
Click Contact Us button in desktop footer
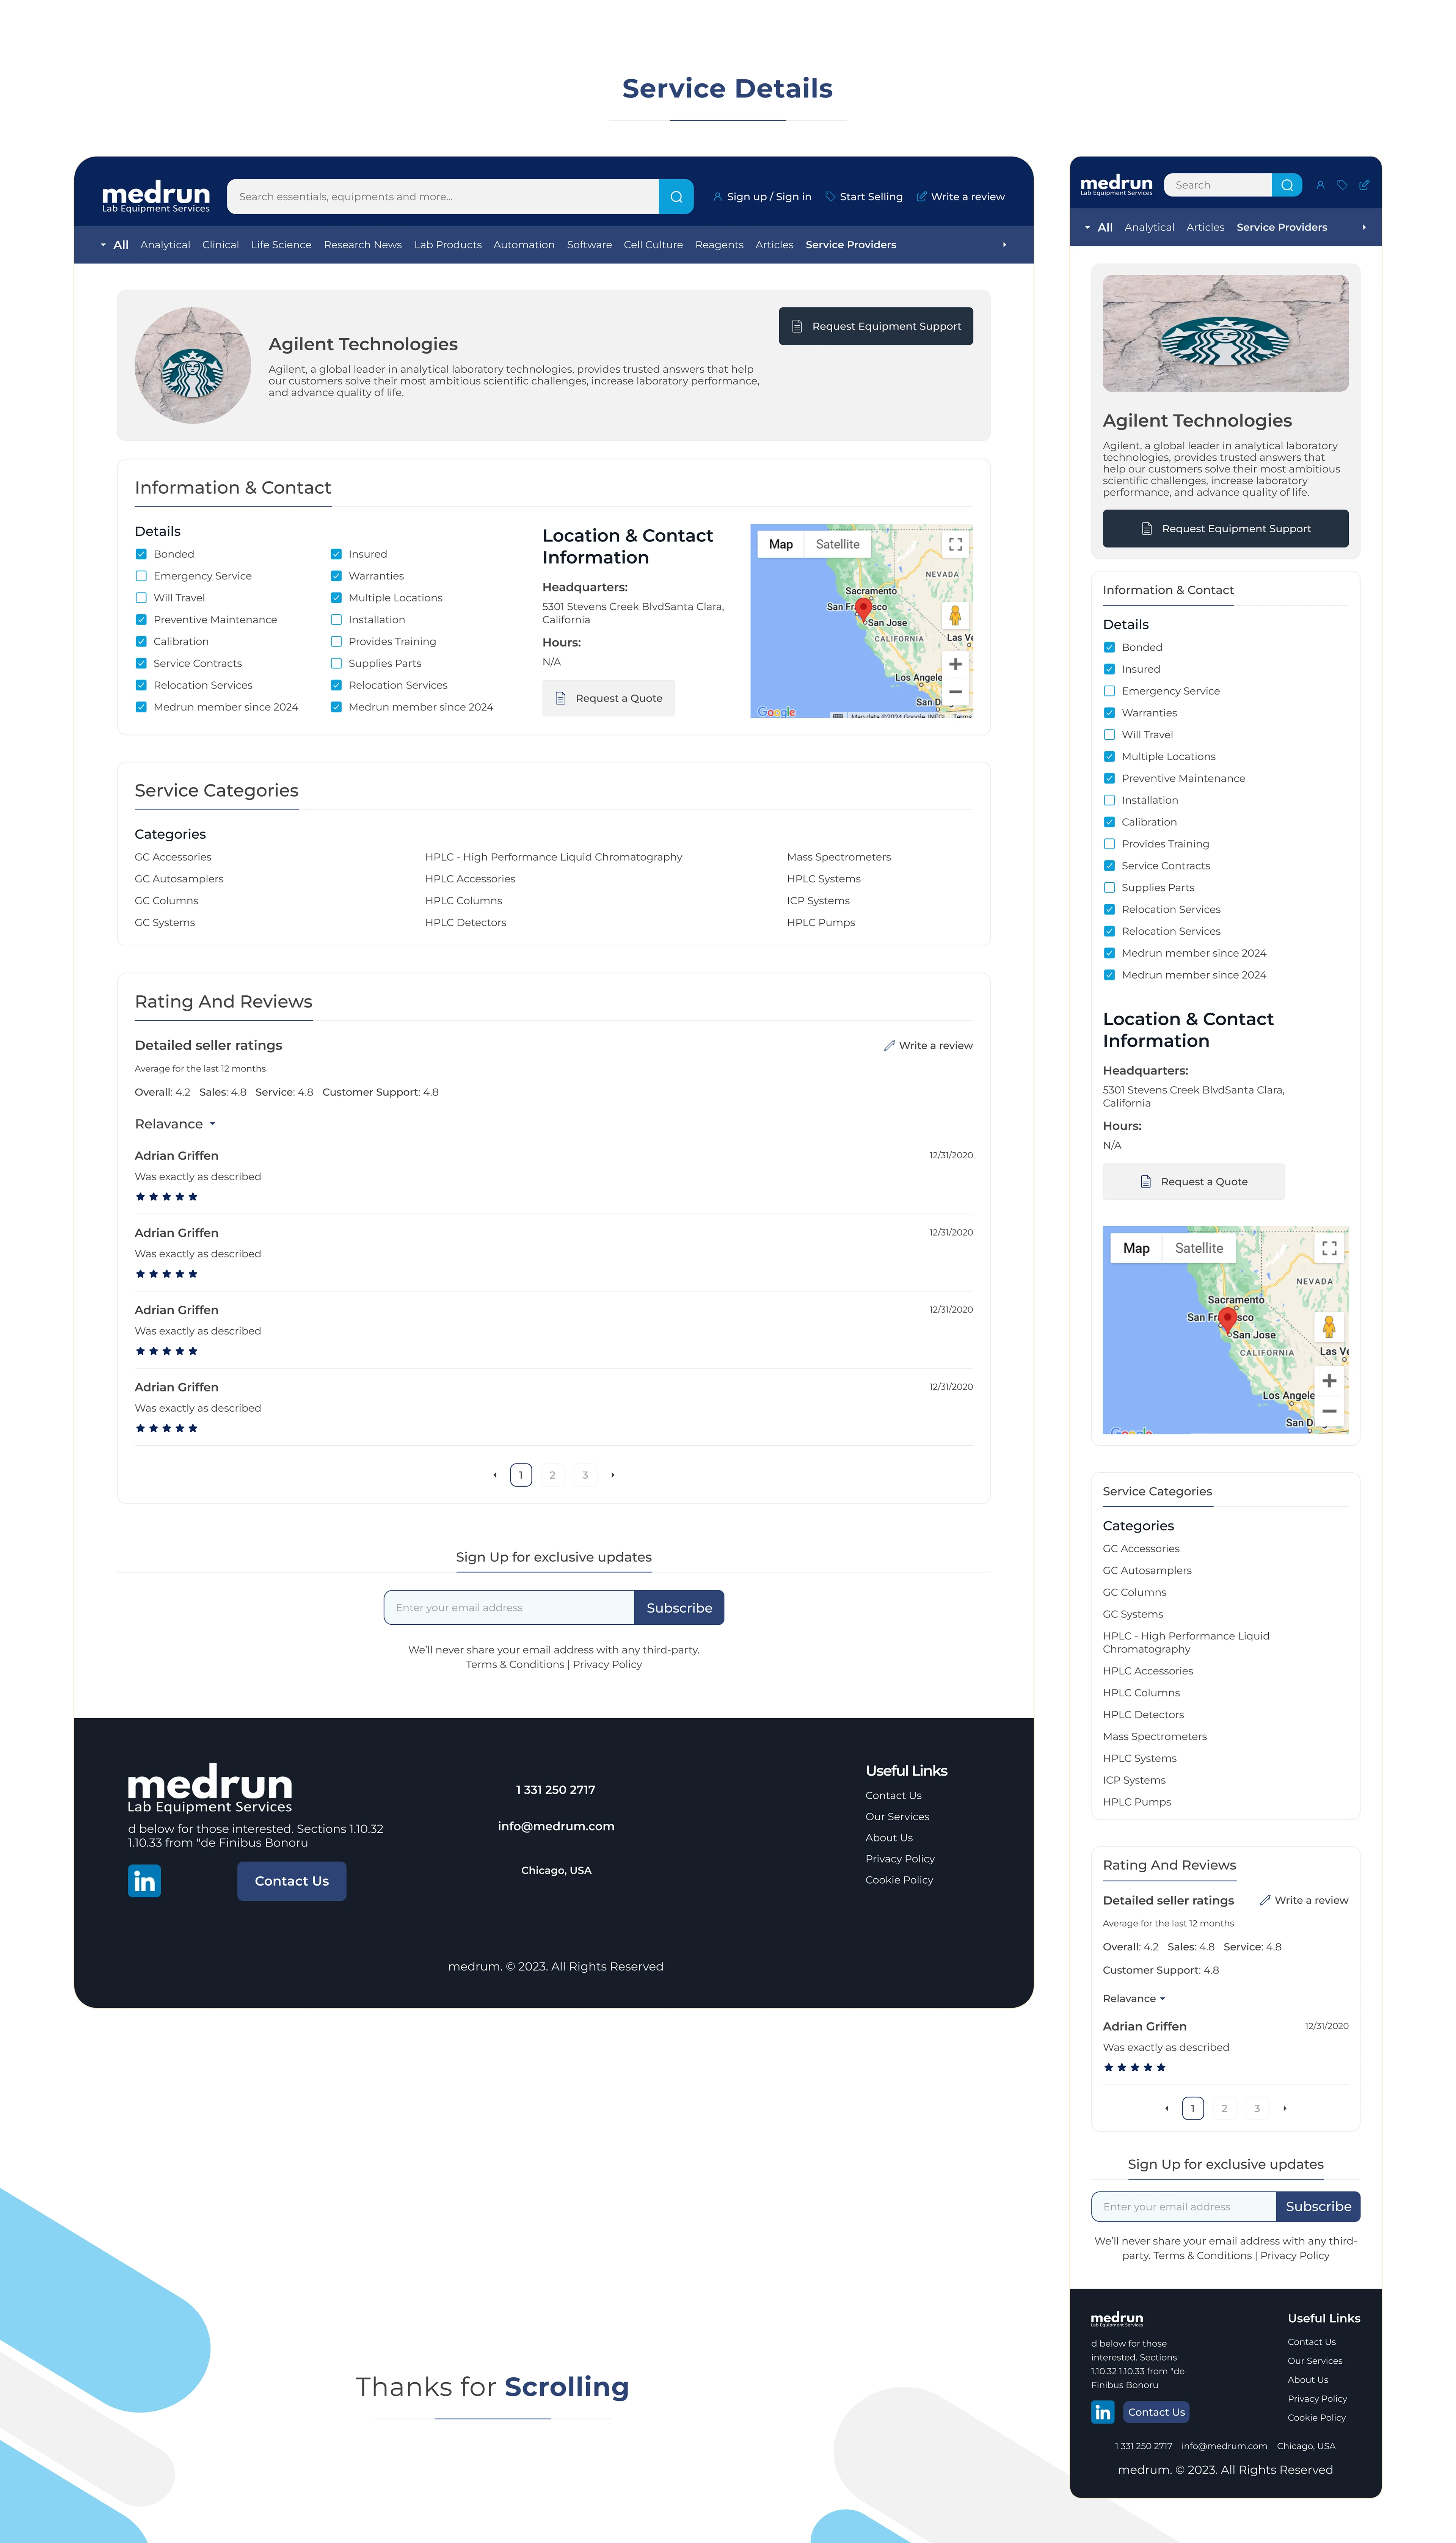point(292,1881)
